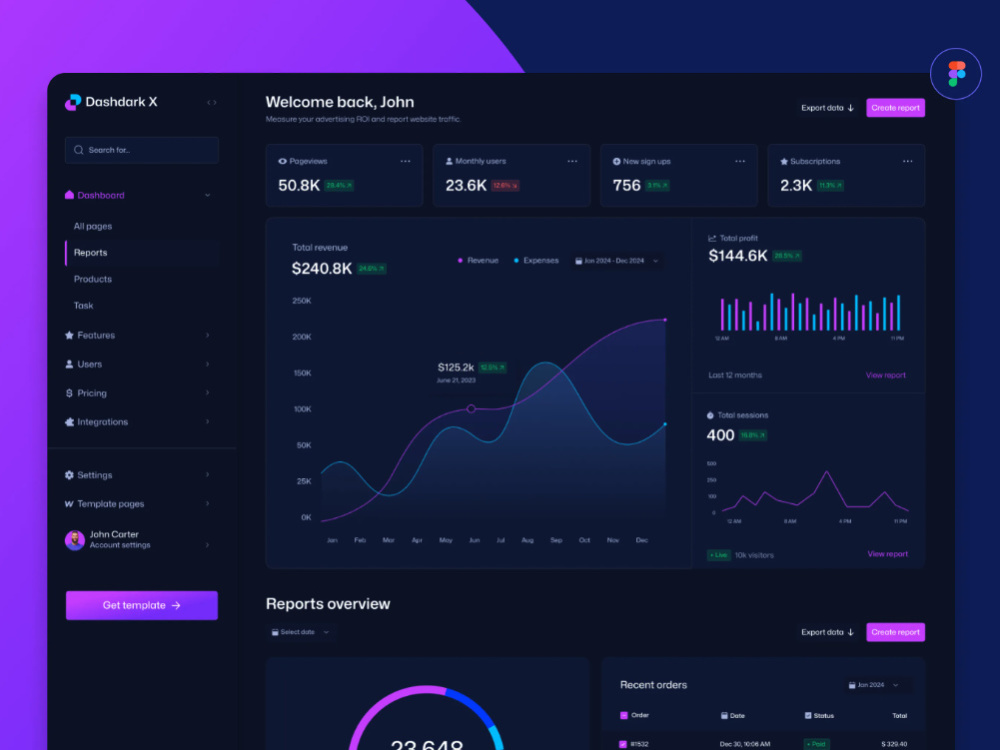Click Create report in Reports overview
This screenshot has width=1000, height=750.
click(x=895, y=632)
